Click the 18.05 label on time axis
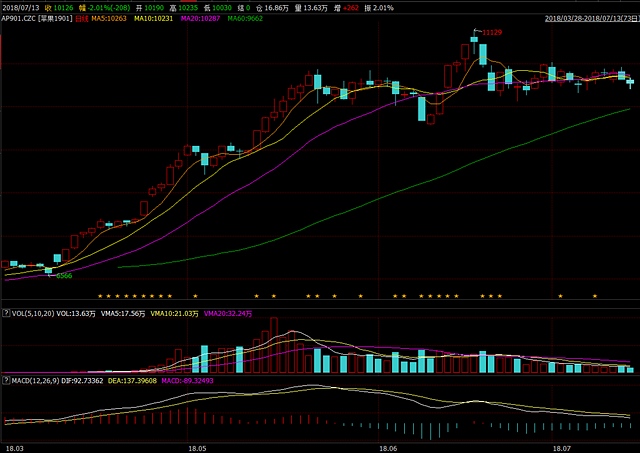Screen dimensions: 640x453 pyautogui.click(x=196, y=448)
